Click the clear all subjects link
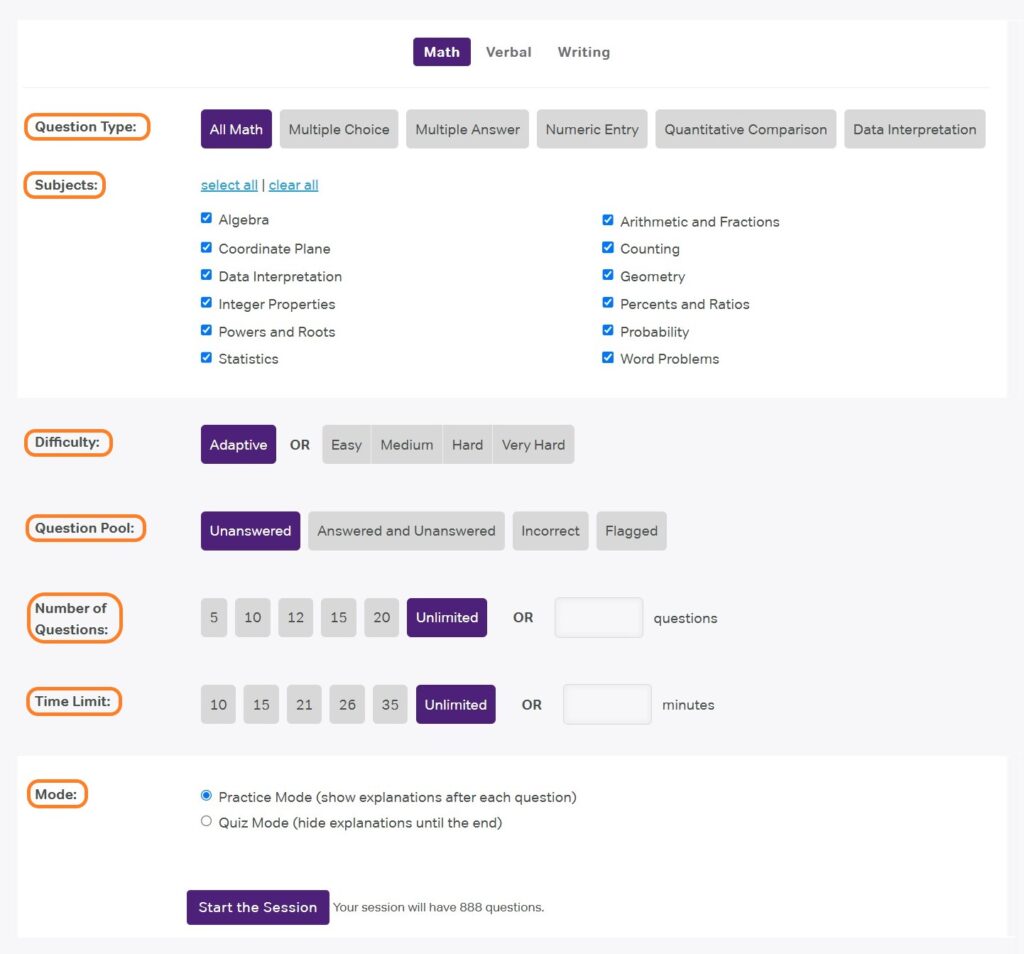The image size is (1024, 954). (x=293, y=185)
